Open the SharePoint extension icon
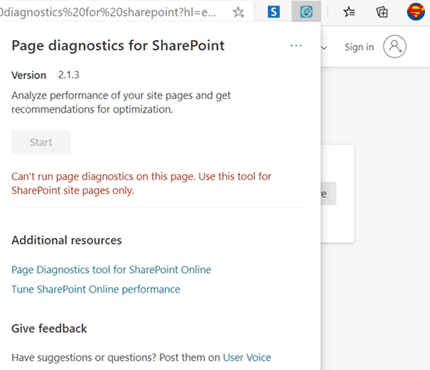Viewport: 430px width, 370px height. pos(274,12)
